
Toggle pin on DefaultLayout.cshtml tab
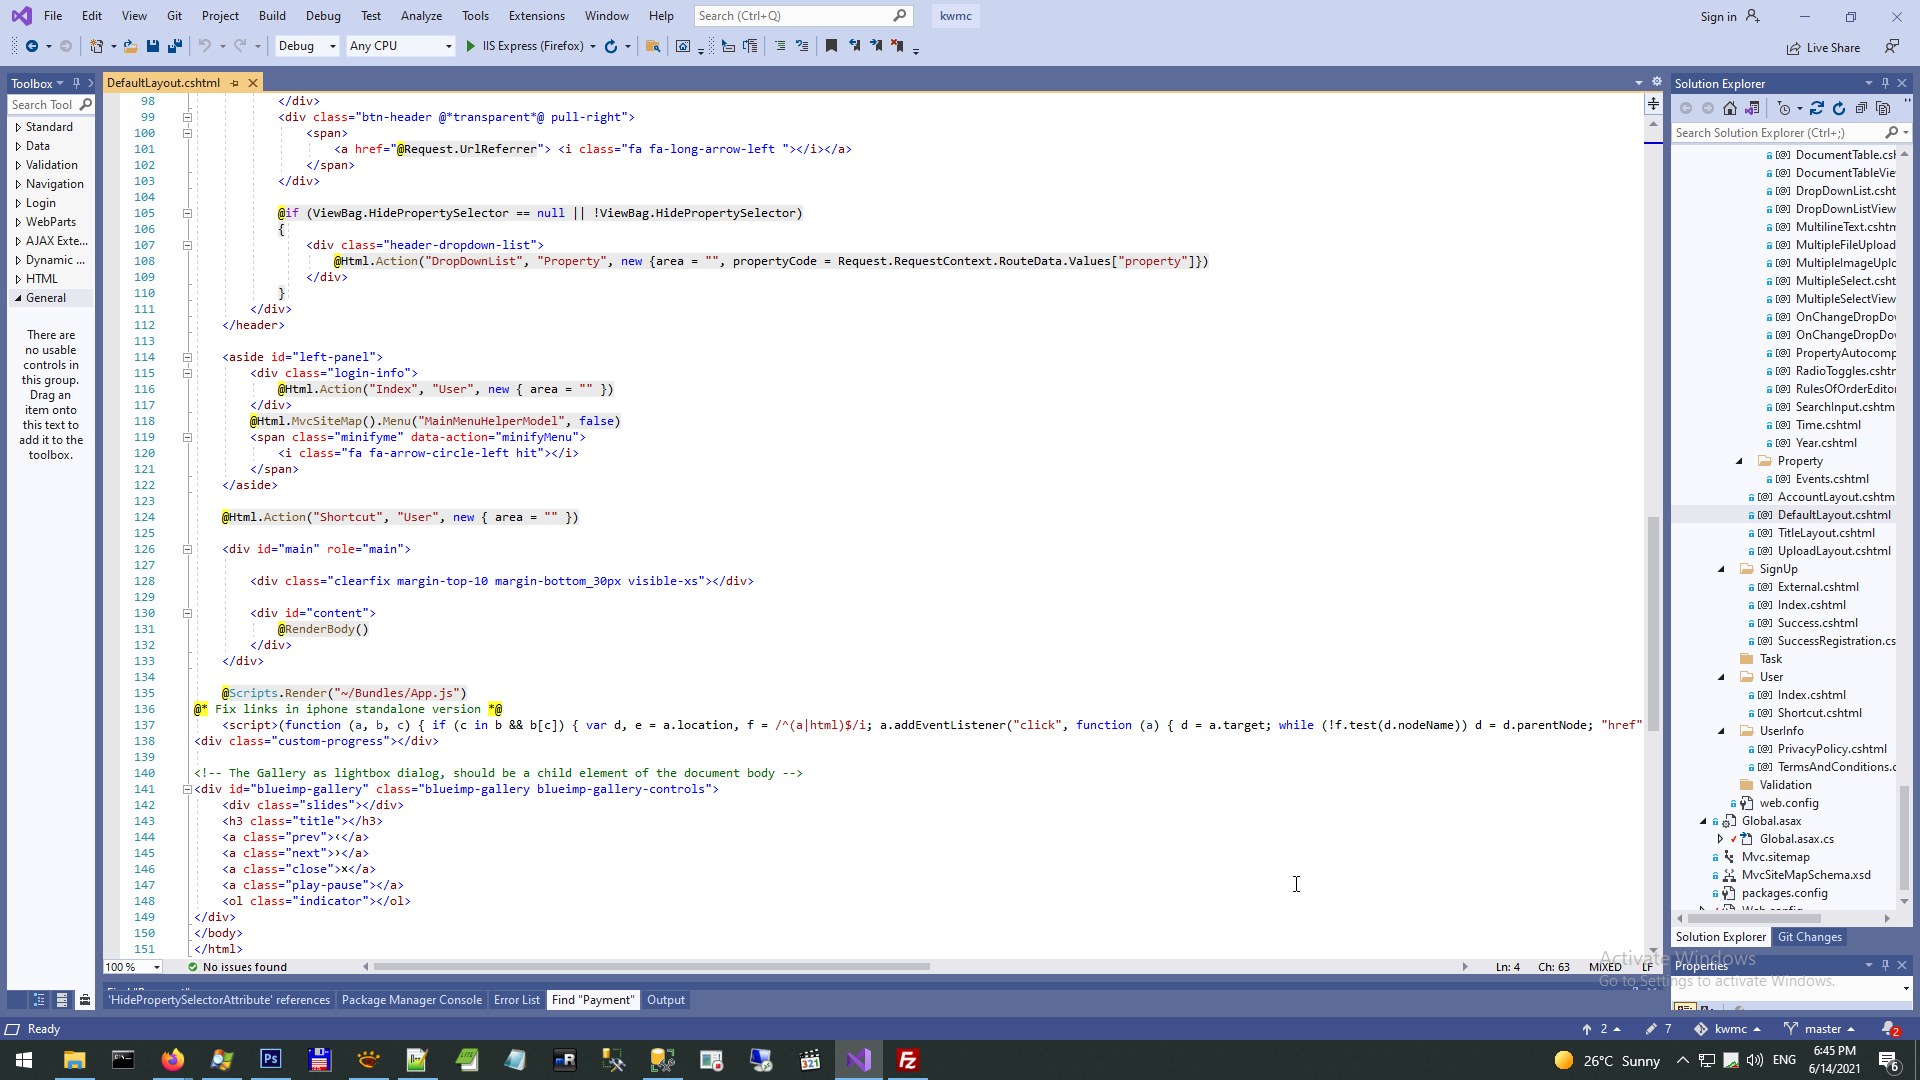click(x=235, y=83)
